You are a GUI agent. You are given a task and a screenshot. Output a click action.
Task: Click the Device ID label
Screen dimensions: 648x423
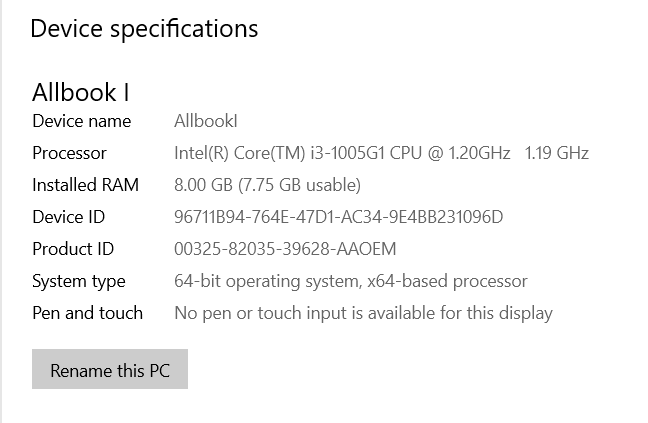(68, 217)
